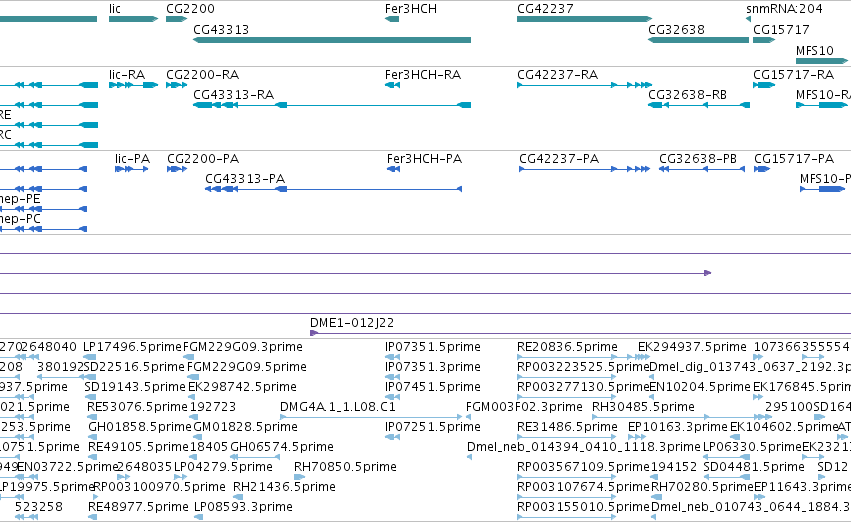The height and width of the screenshot is (522, 851).
Task: Click the RE31486.5prime EST label
Action: point(567,426)
